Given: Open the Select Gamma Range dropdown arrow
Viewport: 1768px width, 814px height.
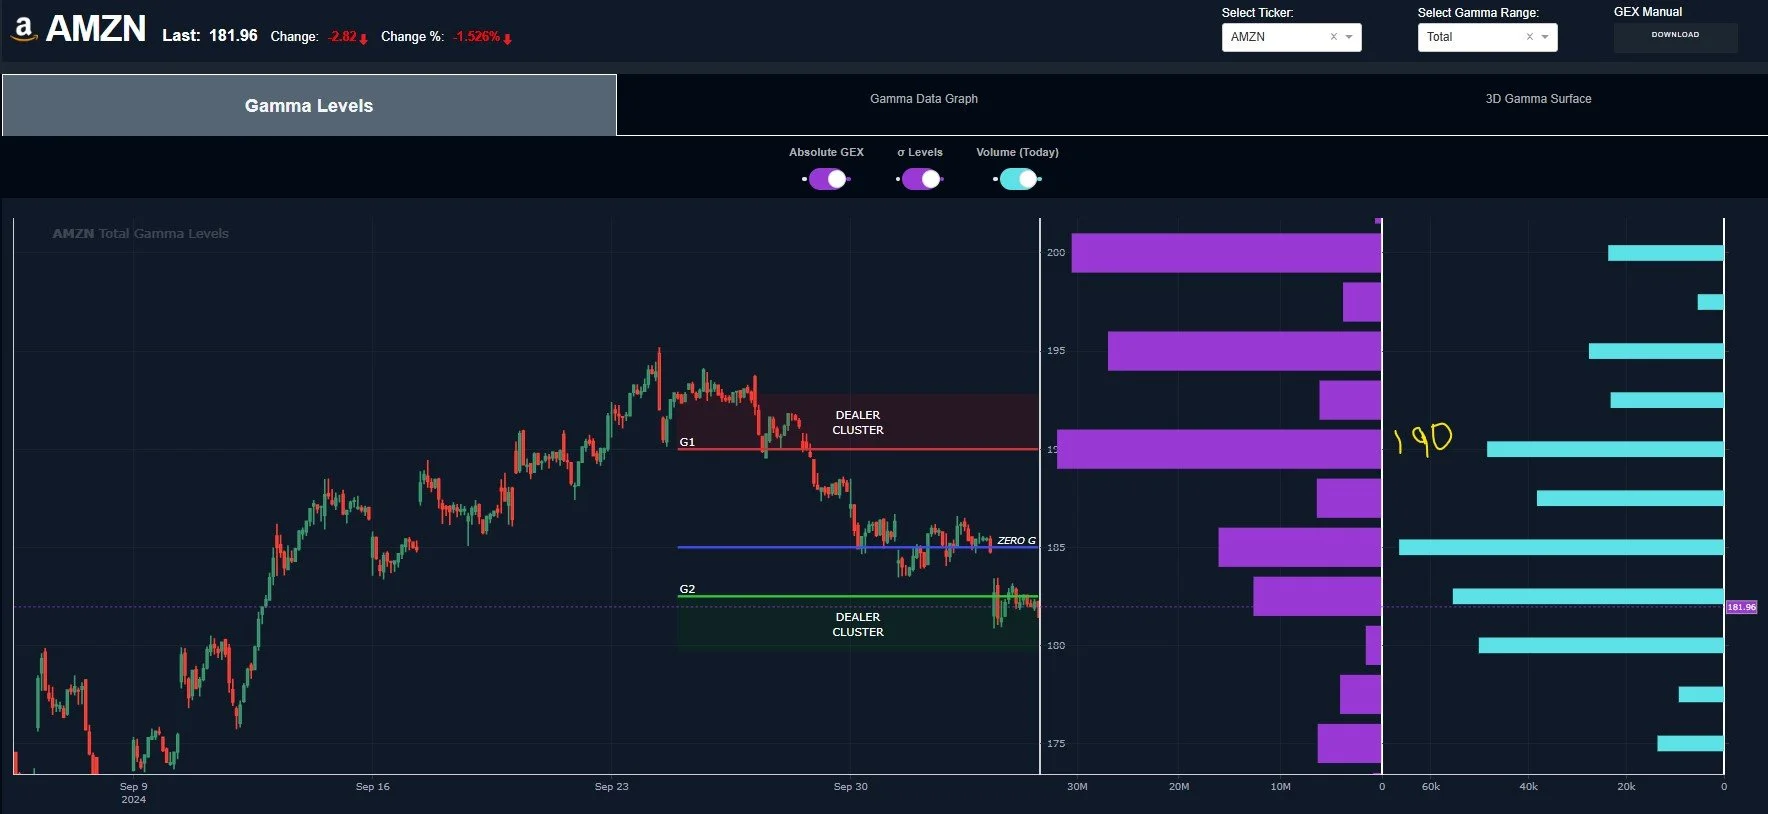Looking at the screenshot, I should pos(1545,37).
